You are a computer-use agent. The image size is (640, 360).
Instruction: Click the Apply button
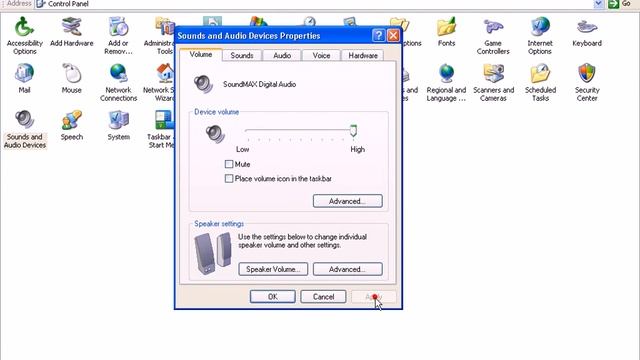[x=373, y=296]
